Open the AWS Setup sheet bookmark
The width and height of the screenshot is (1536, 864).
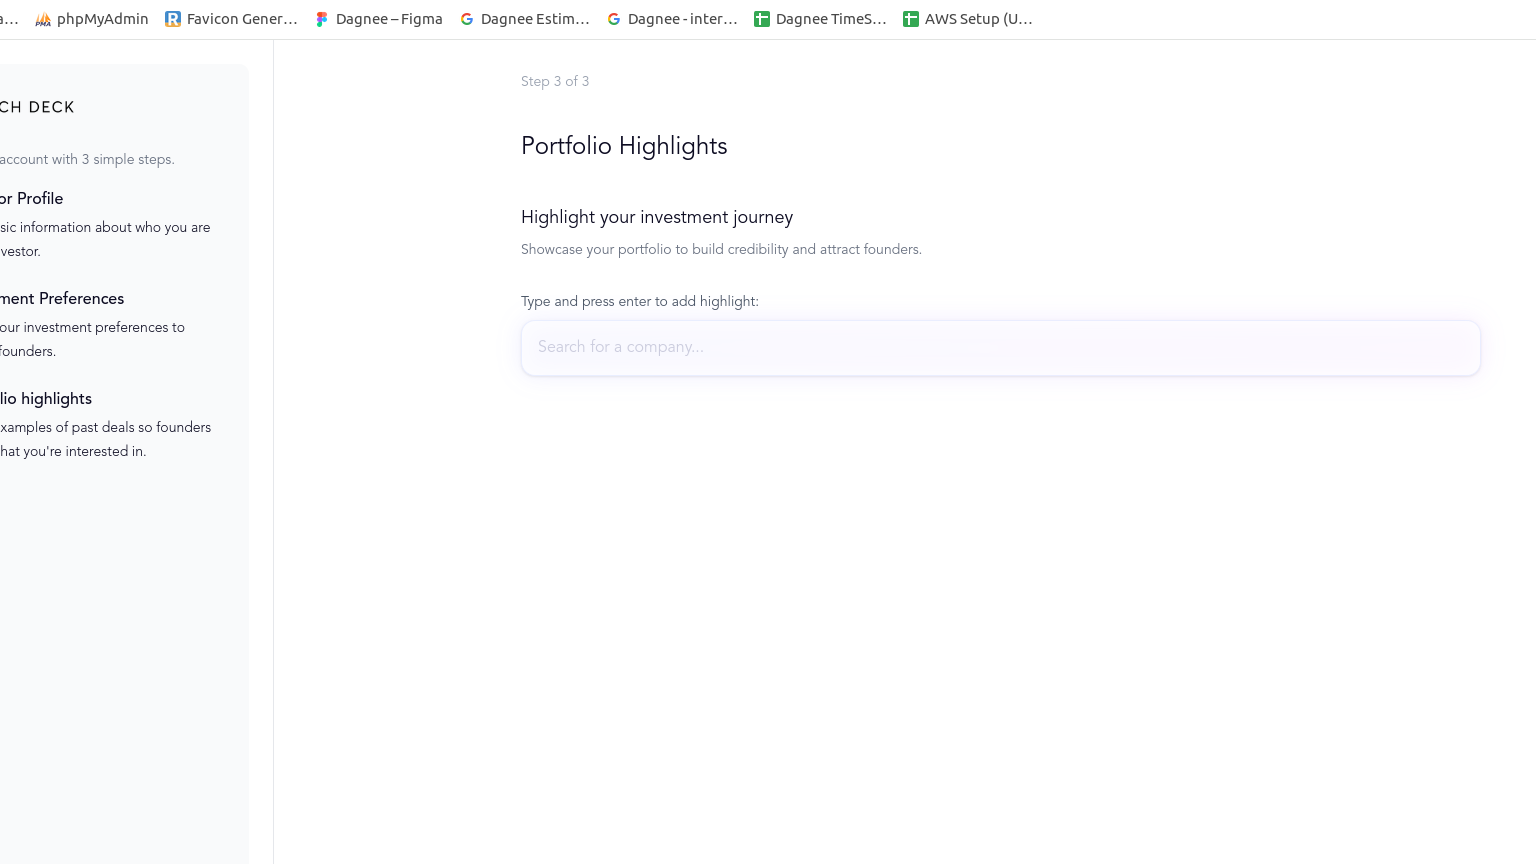(x=968, y=19)
